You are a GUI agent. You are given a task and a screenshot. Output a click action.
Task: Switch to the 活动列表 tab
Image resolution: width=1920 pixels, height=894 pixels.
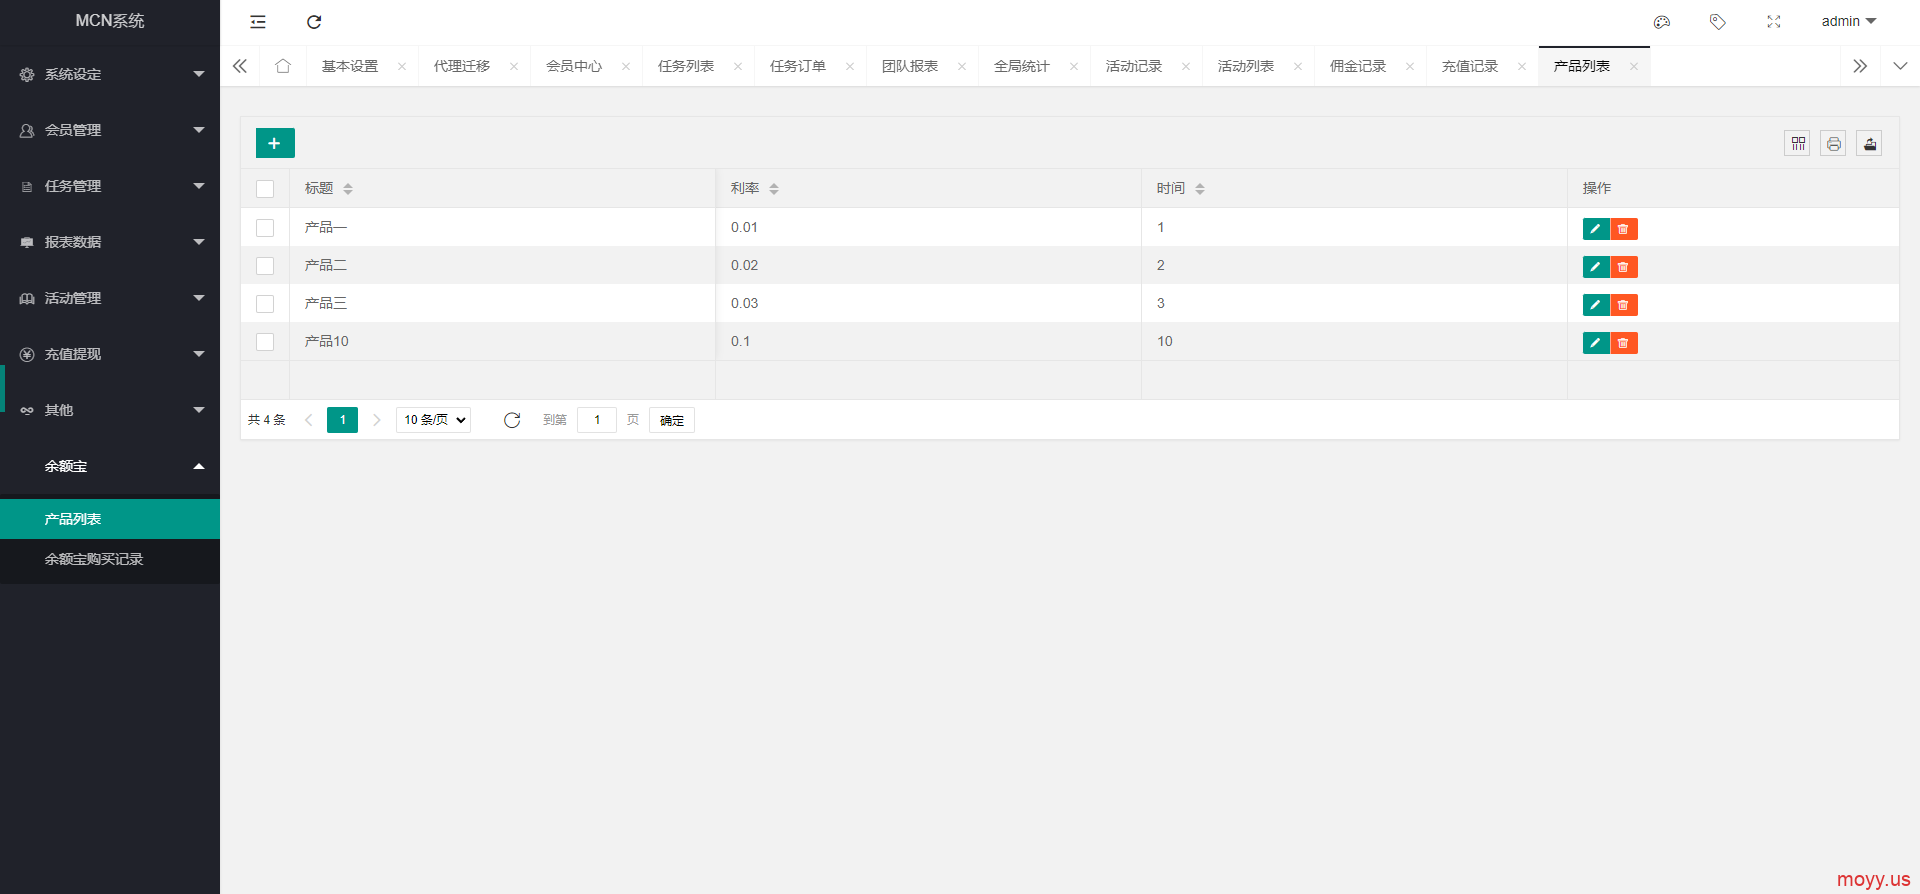coord(1246,66)
